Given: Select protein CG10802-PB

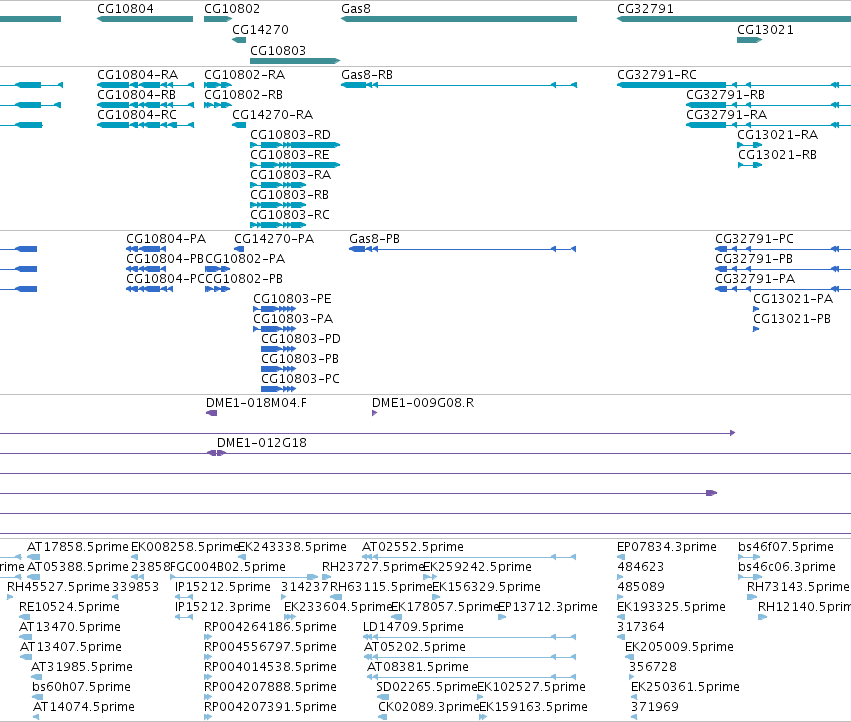Looking at the screenshot, I should coord(218,289).
